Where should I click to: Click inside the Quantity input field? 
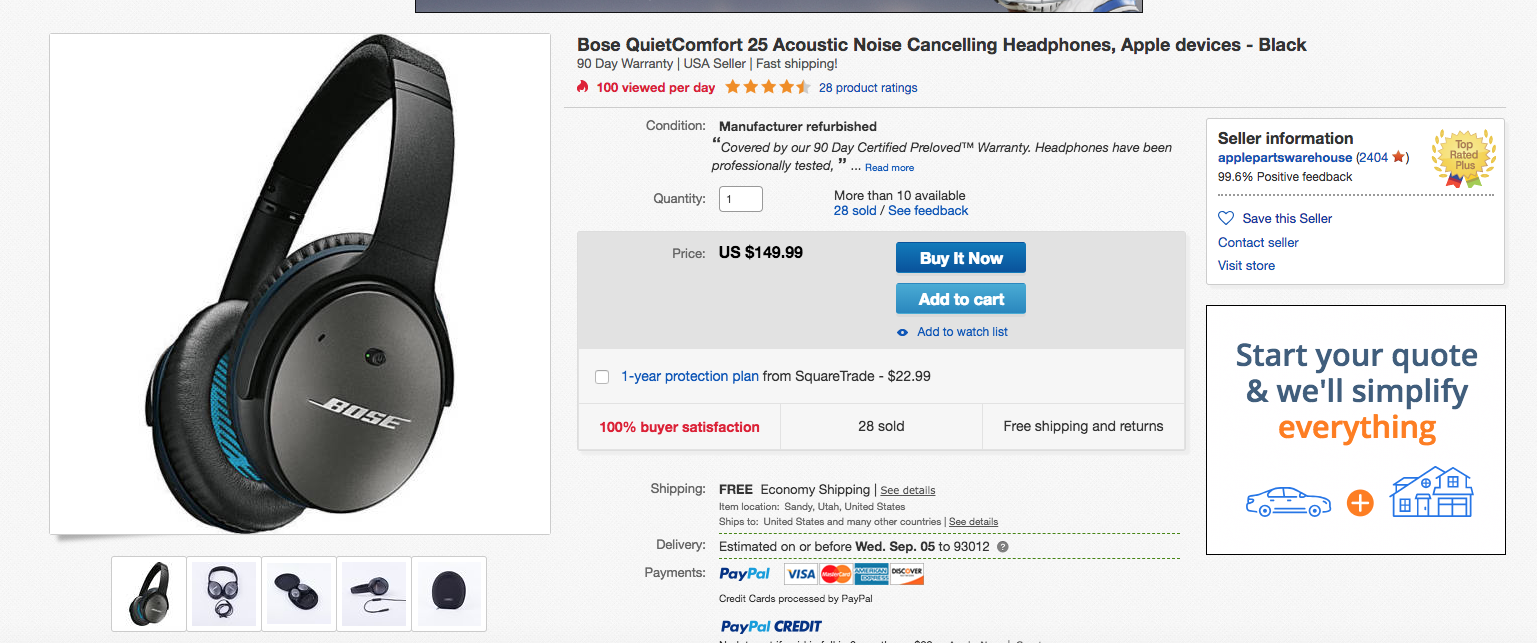[740, 199]
